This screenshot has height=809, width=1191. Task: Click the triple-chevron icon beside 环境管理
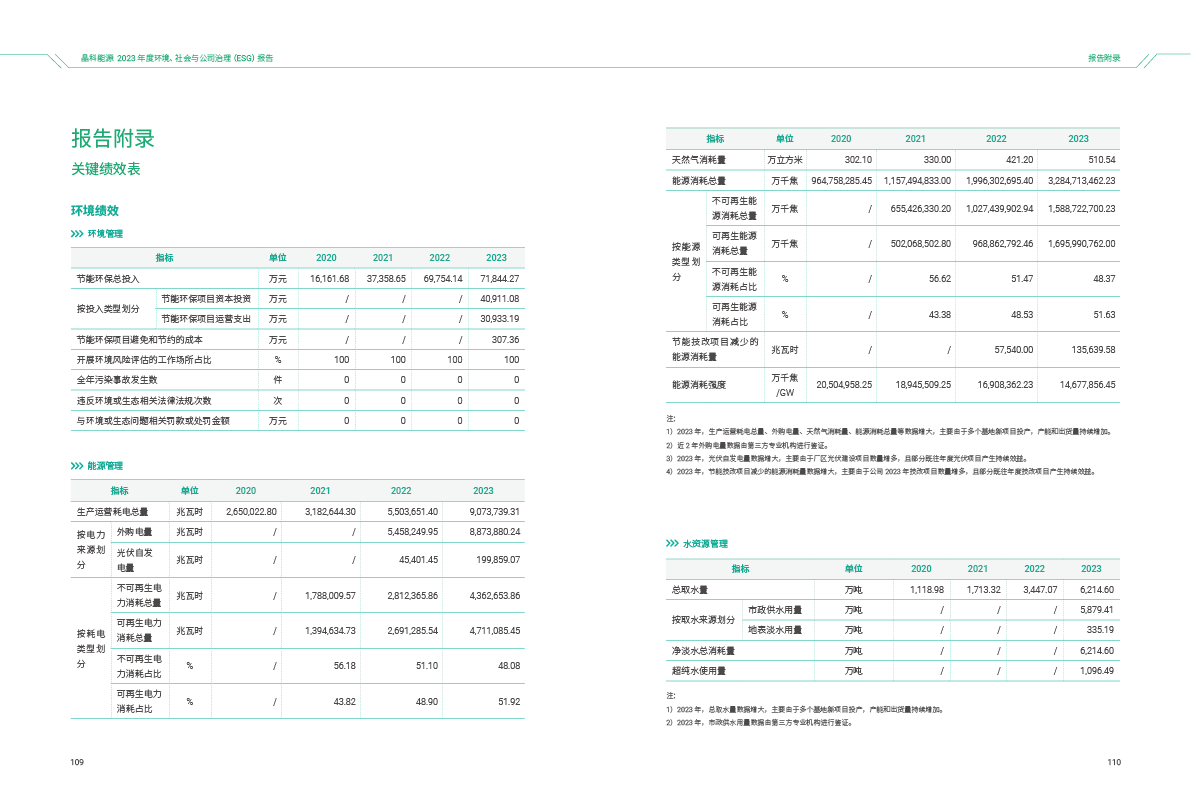pyautogui.click(x=77, y=233)
